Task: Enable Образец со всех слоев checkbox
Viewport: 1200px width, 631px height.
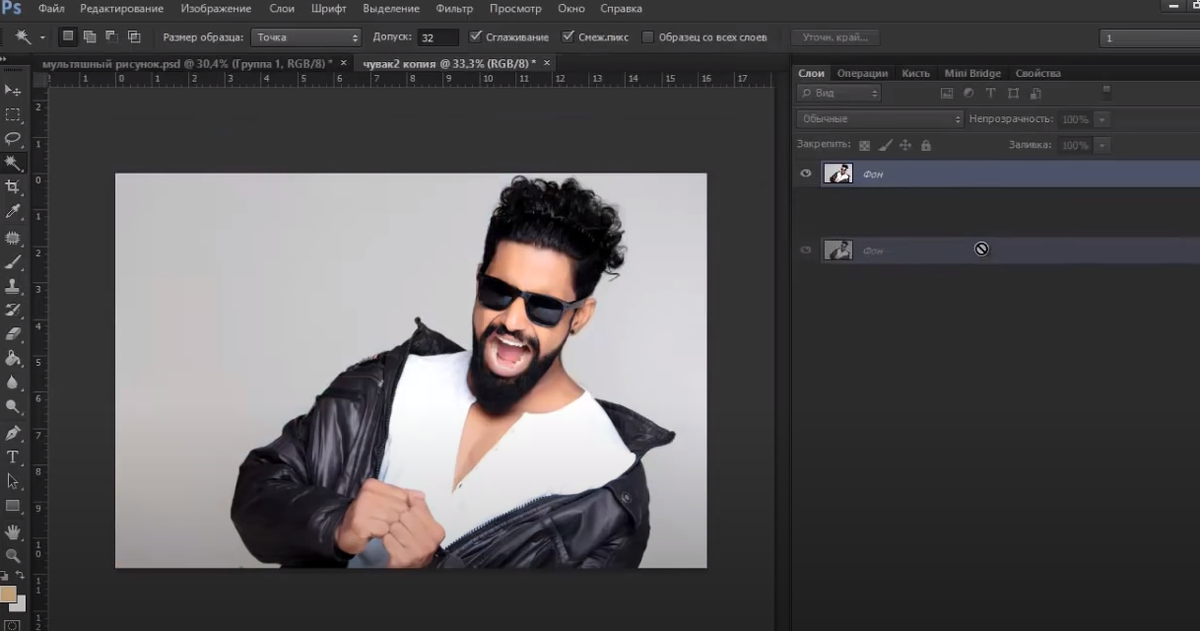Action: [x=648, y=37]
